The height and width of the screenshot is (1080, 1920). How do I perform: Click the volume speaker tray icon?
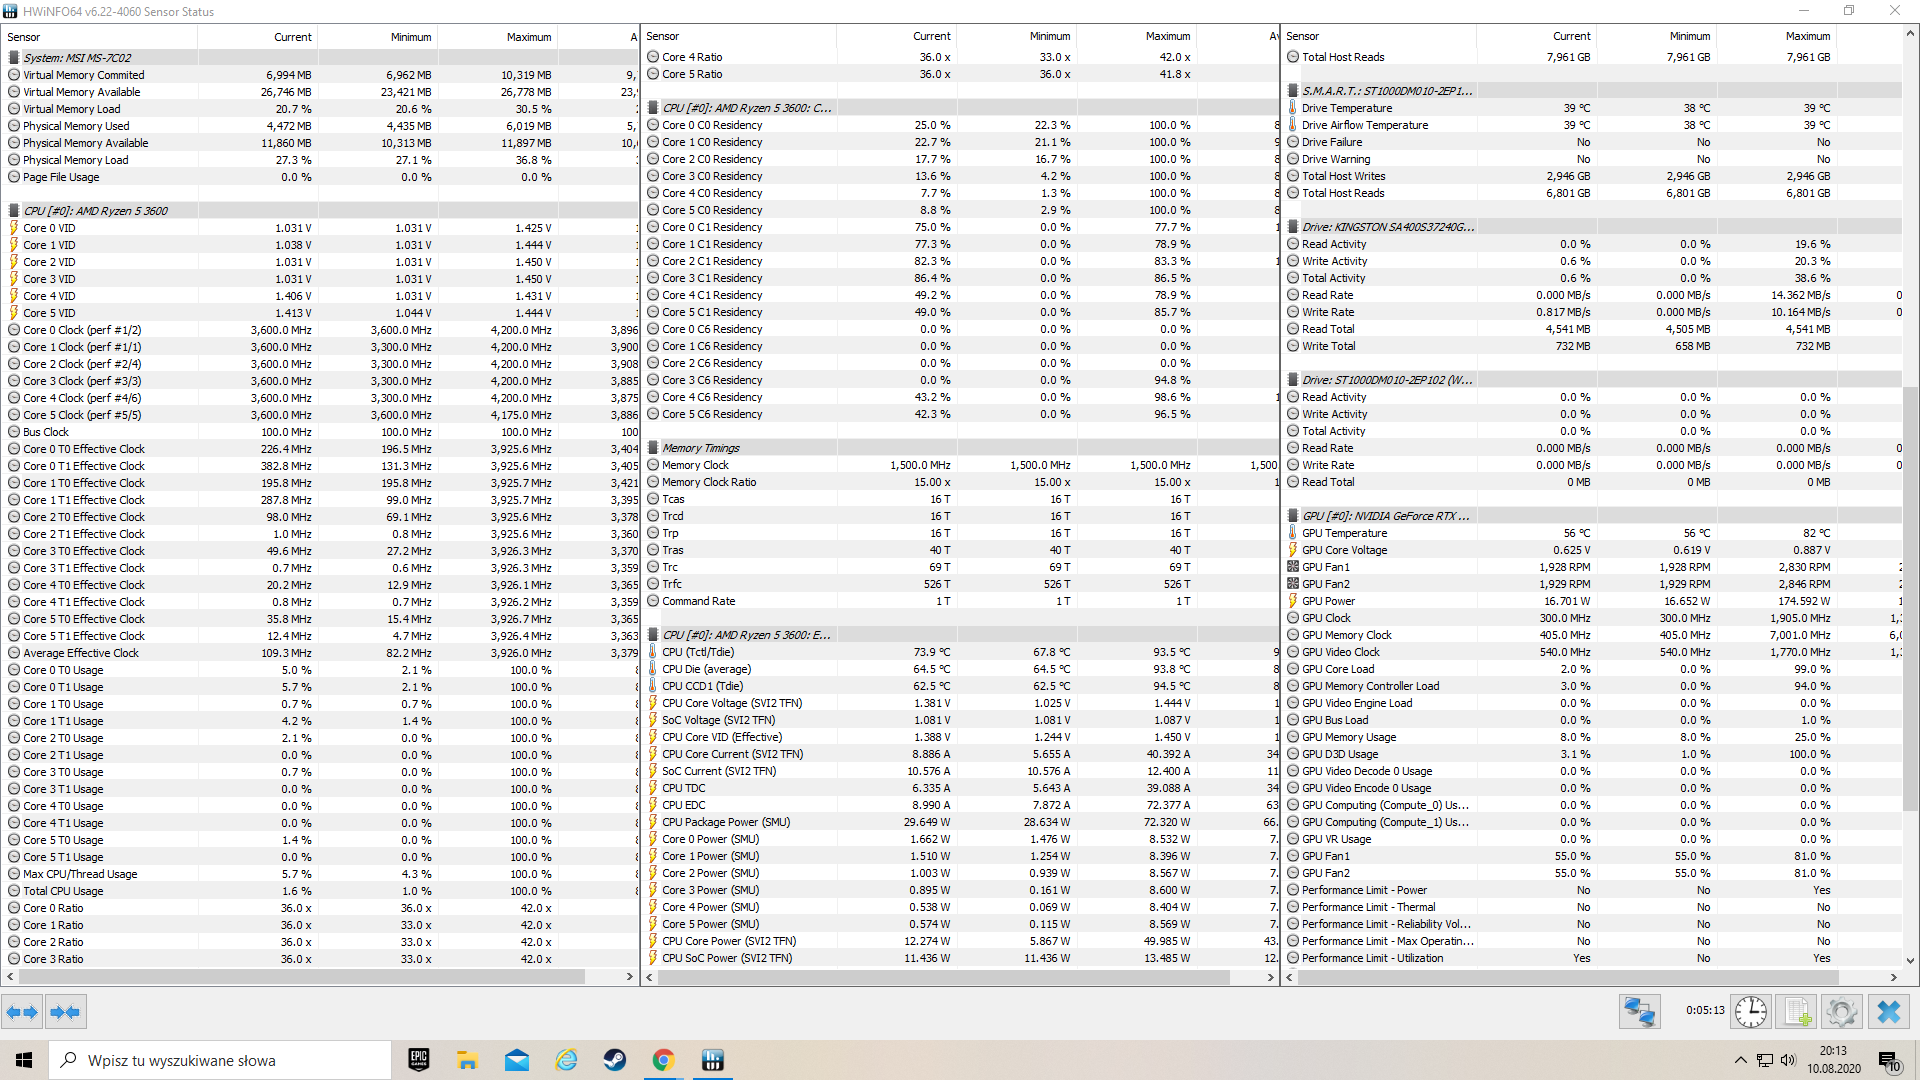(1788, 1060)
